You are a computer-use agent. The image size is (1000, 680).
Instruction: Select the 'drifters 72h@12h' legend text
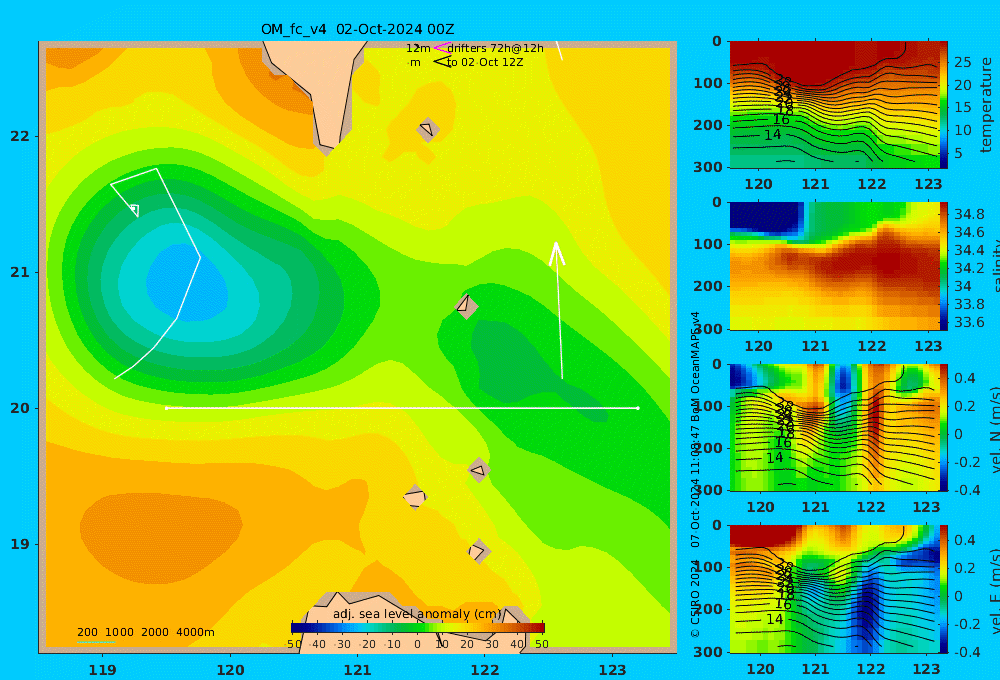(495, 48)
